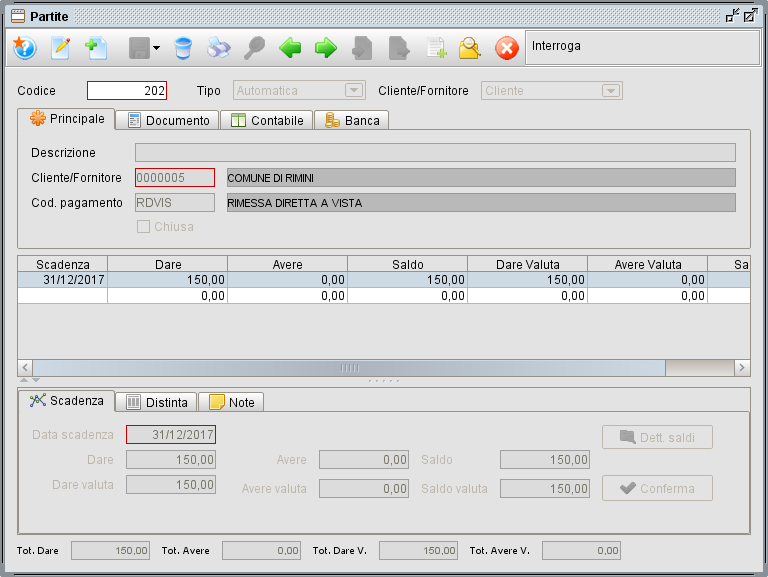Viewport: 768px width, 577px height.
Task: Toggle the Chiusa checkbox
Action: (x=144, y=227)
